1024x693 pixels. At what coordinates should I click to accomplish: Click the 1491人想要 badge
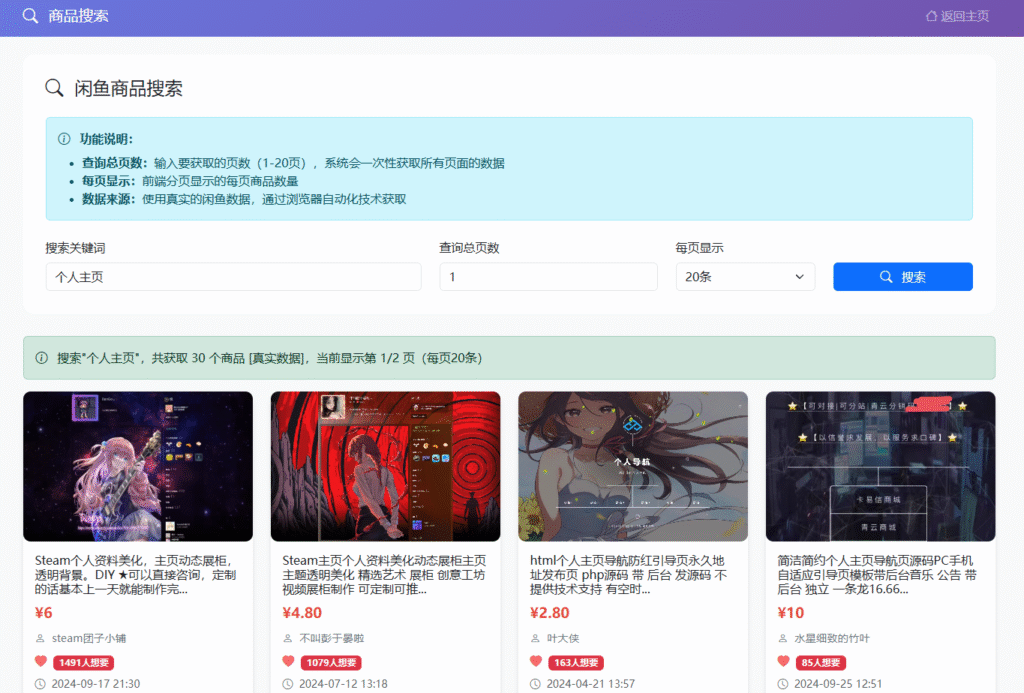point(84,662)
